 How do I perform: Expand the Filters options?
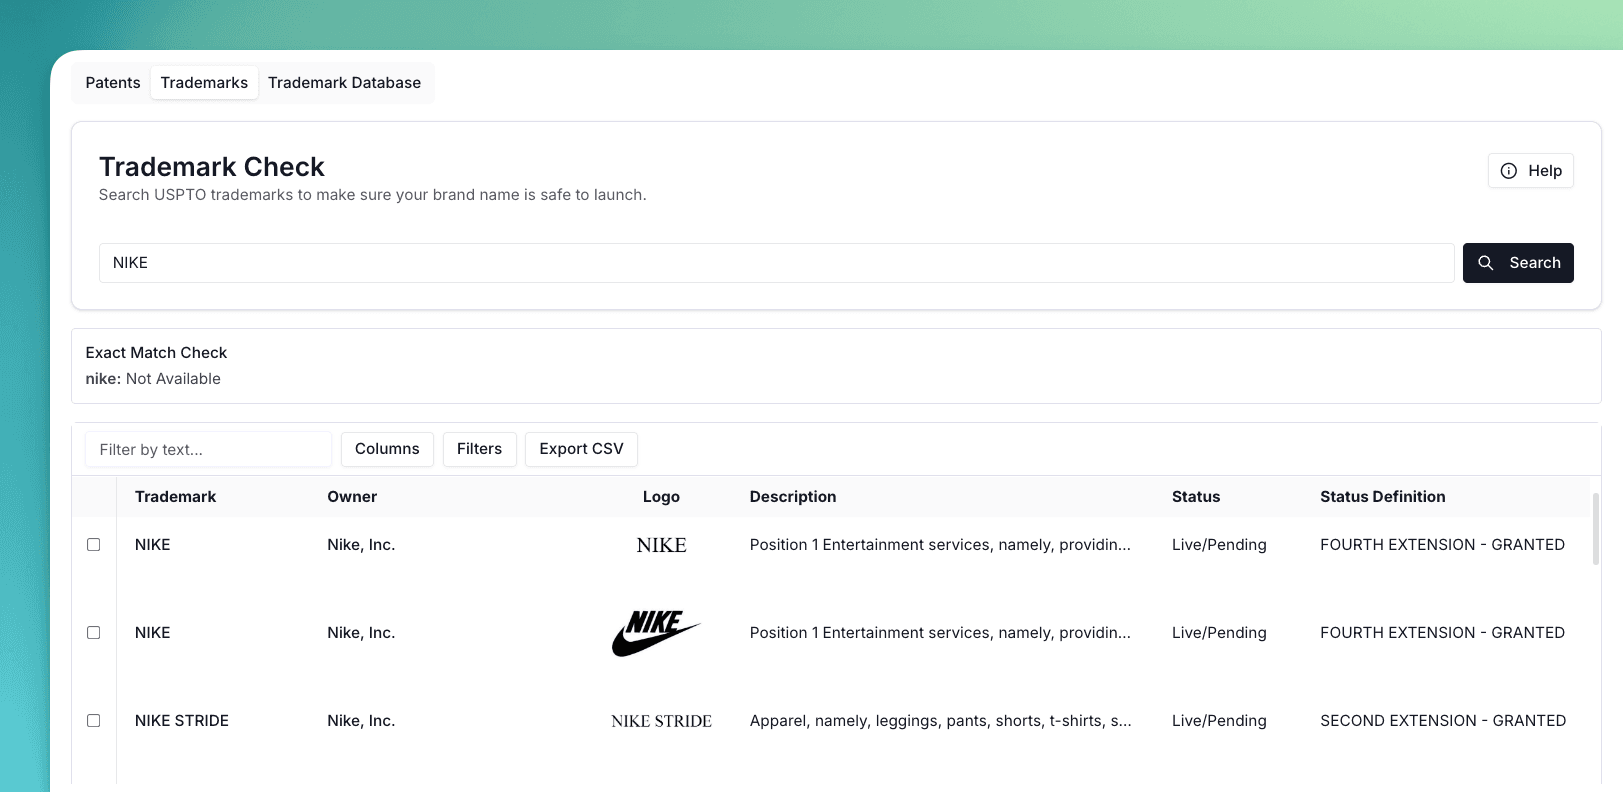click(479, 449)
